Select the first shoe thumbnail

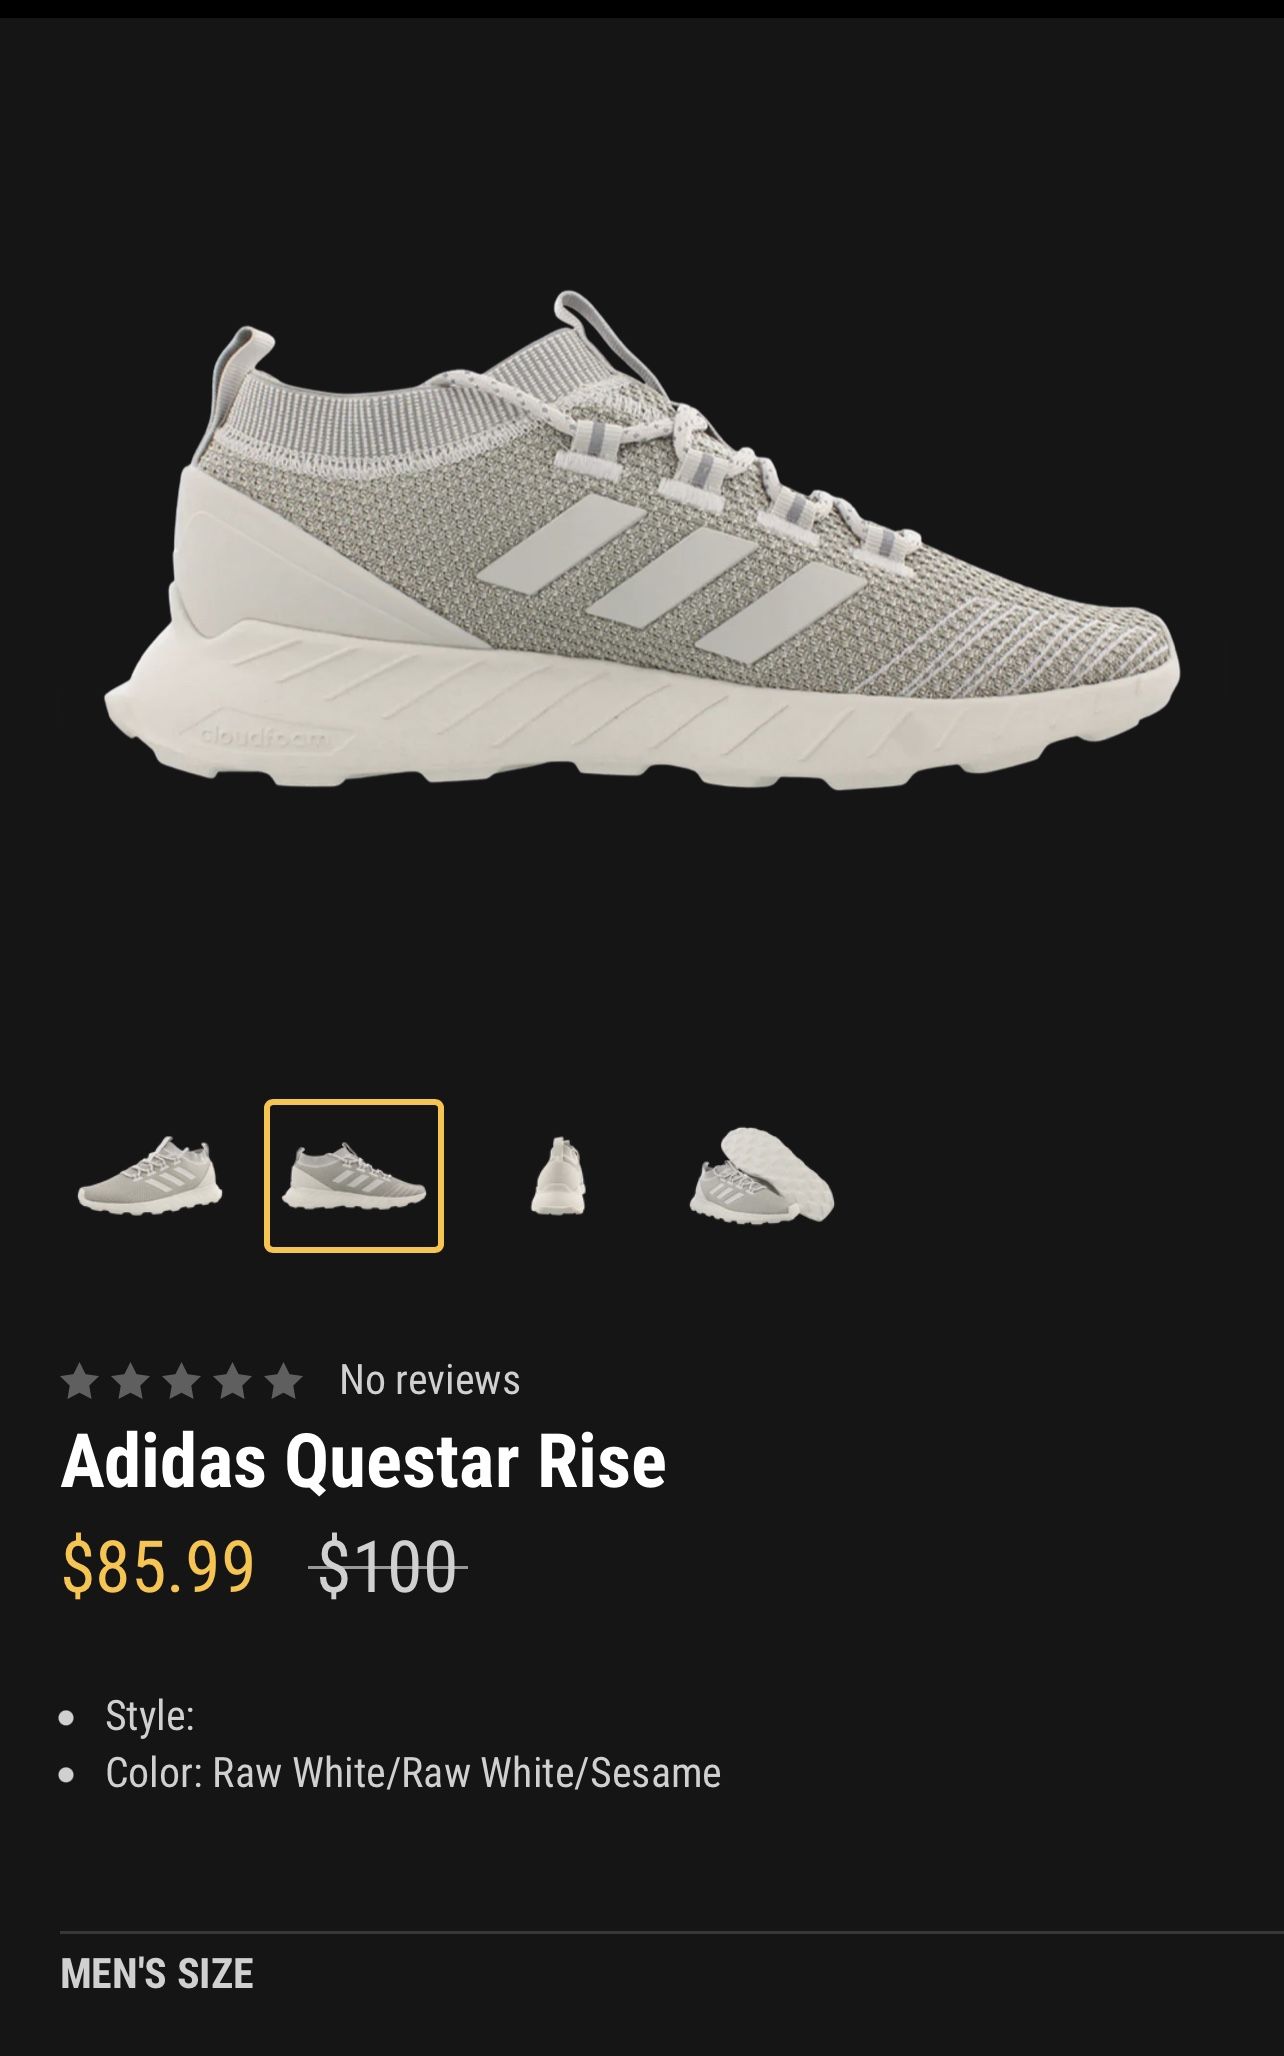[x=150, y=1176]
